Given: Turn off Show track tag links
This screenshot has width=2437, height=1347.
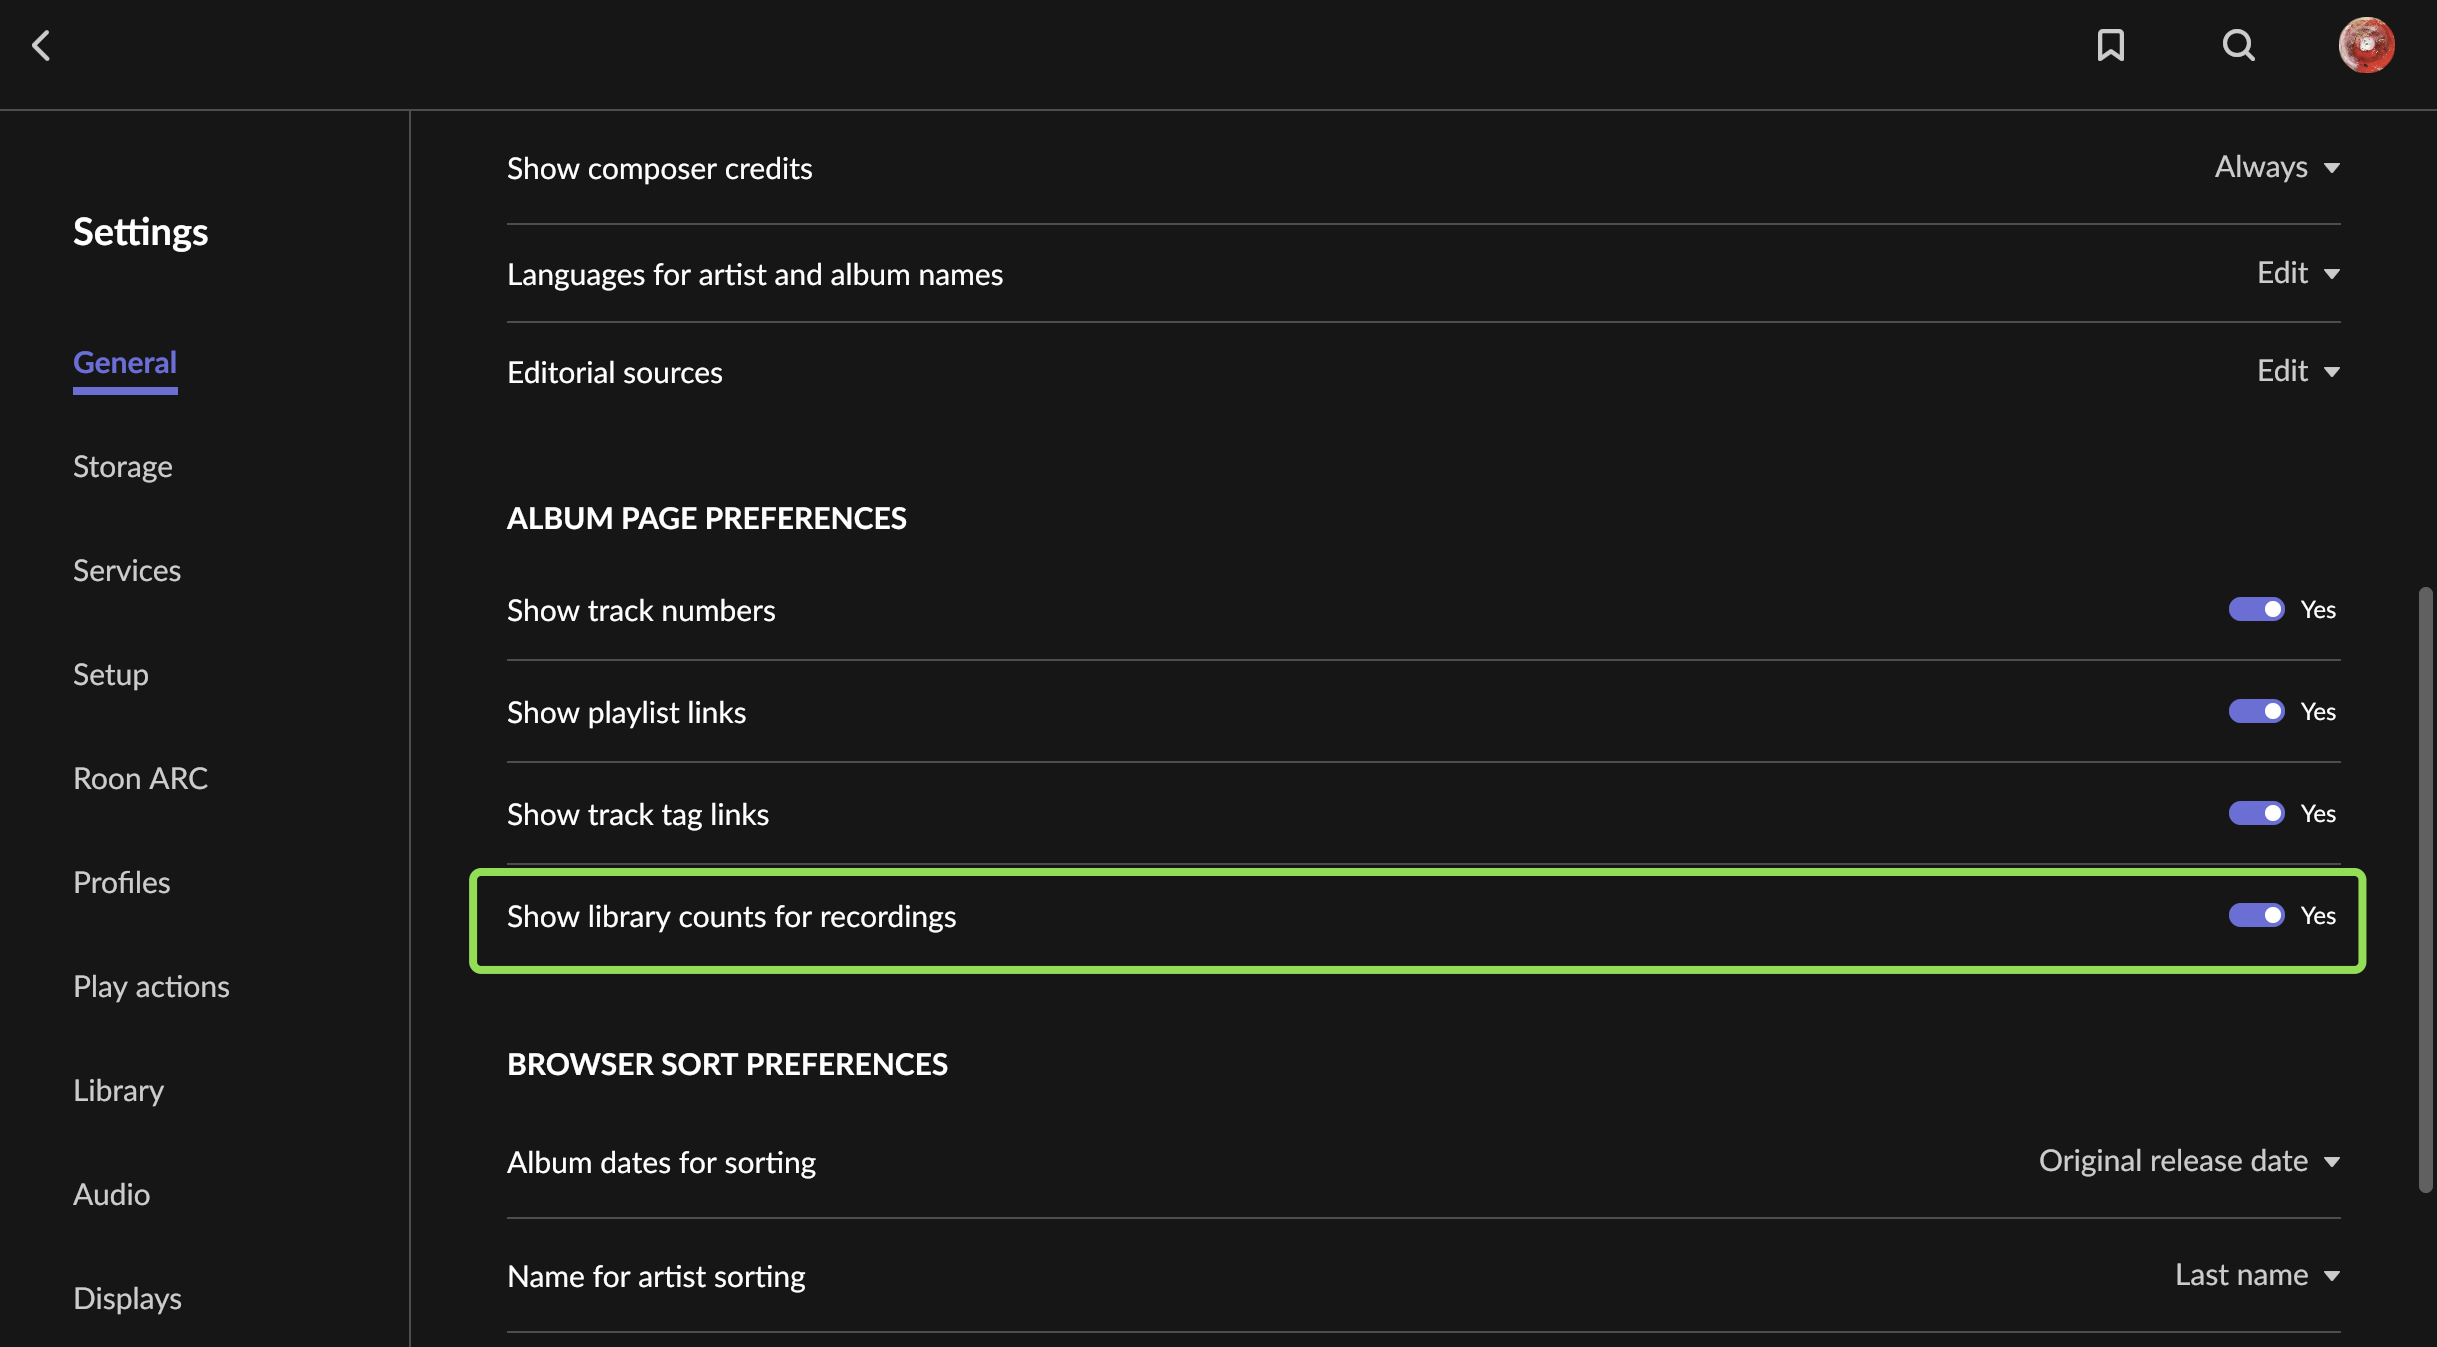Looking at the screenshot, I should coord(2256,814).
